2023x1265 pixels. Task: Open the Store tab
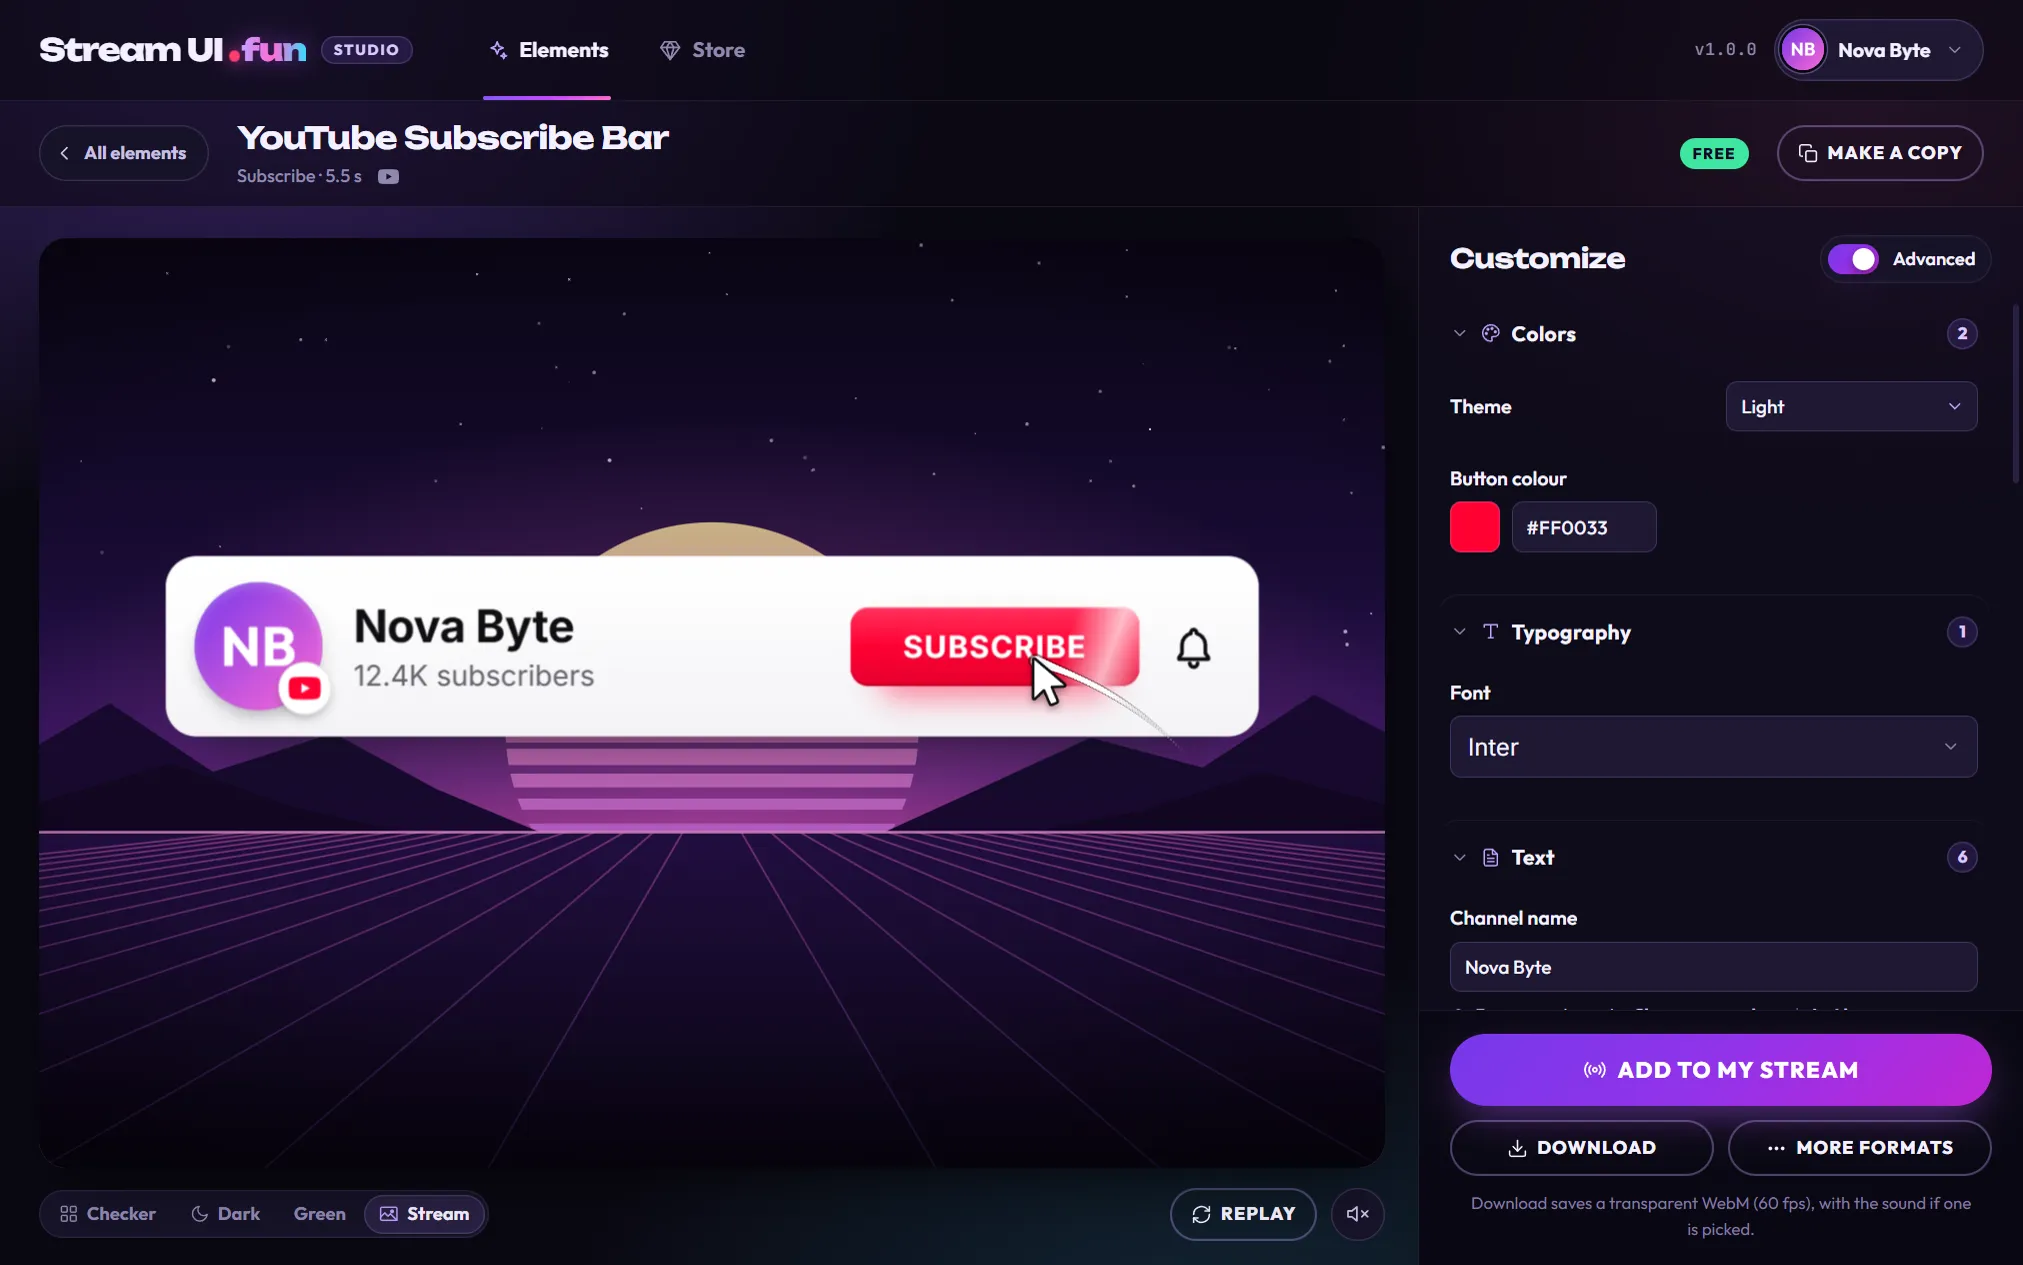click(702, 50)
